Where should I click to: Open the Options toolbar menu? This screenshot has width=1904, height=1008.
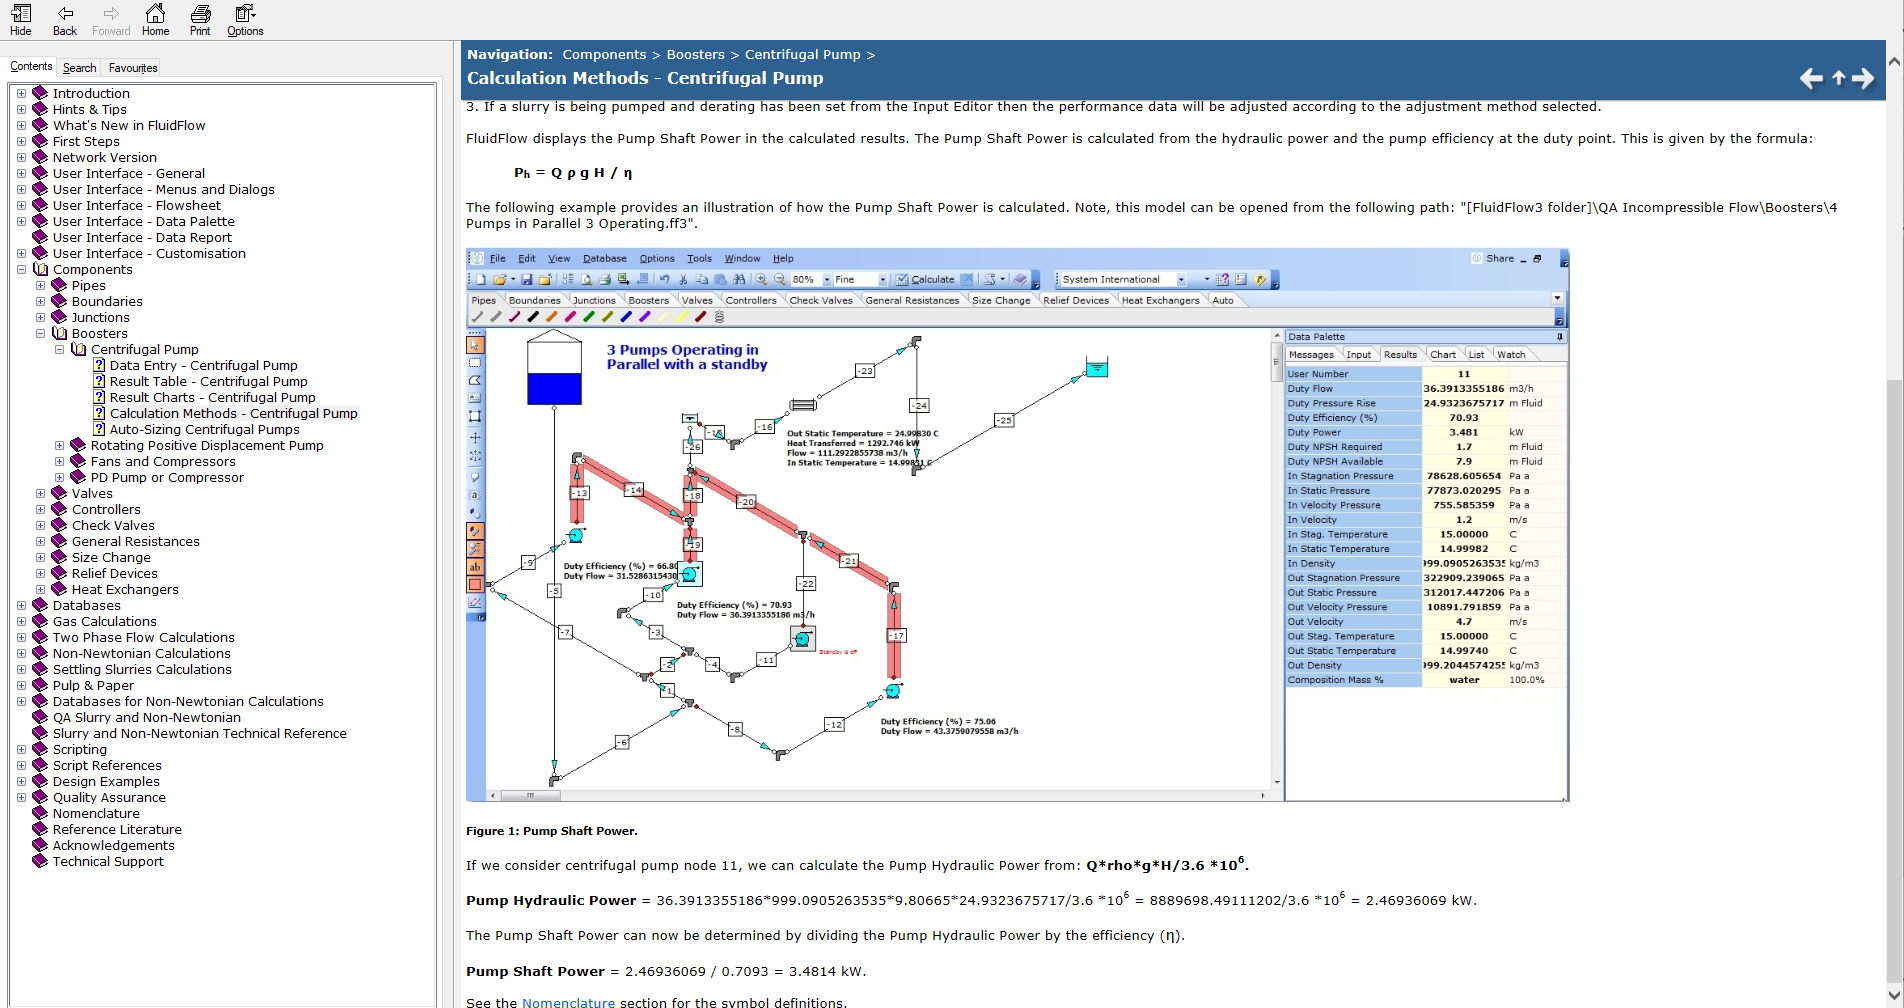tap(245, 20)
